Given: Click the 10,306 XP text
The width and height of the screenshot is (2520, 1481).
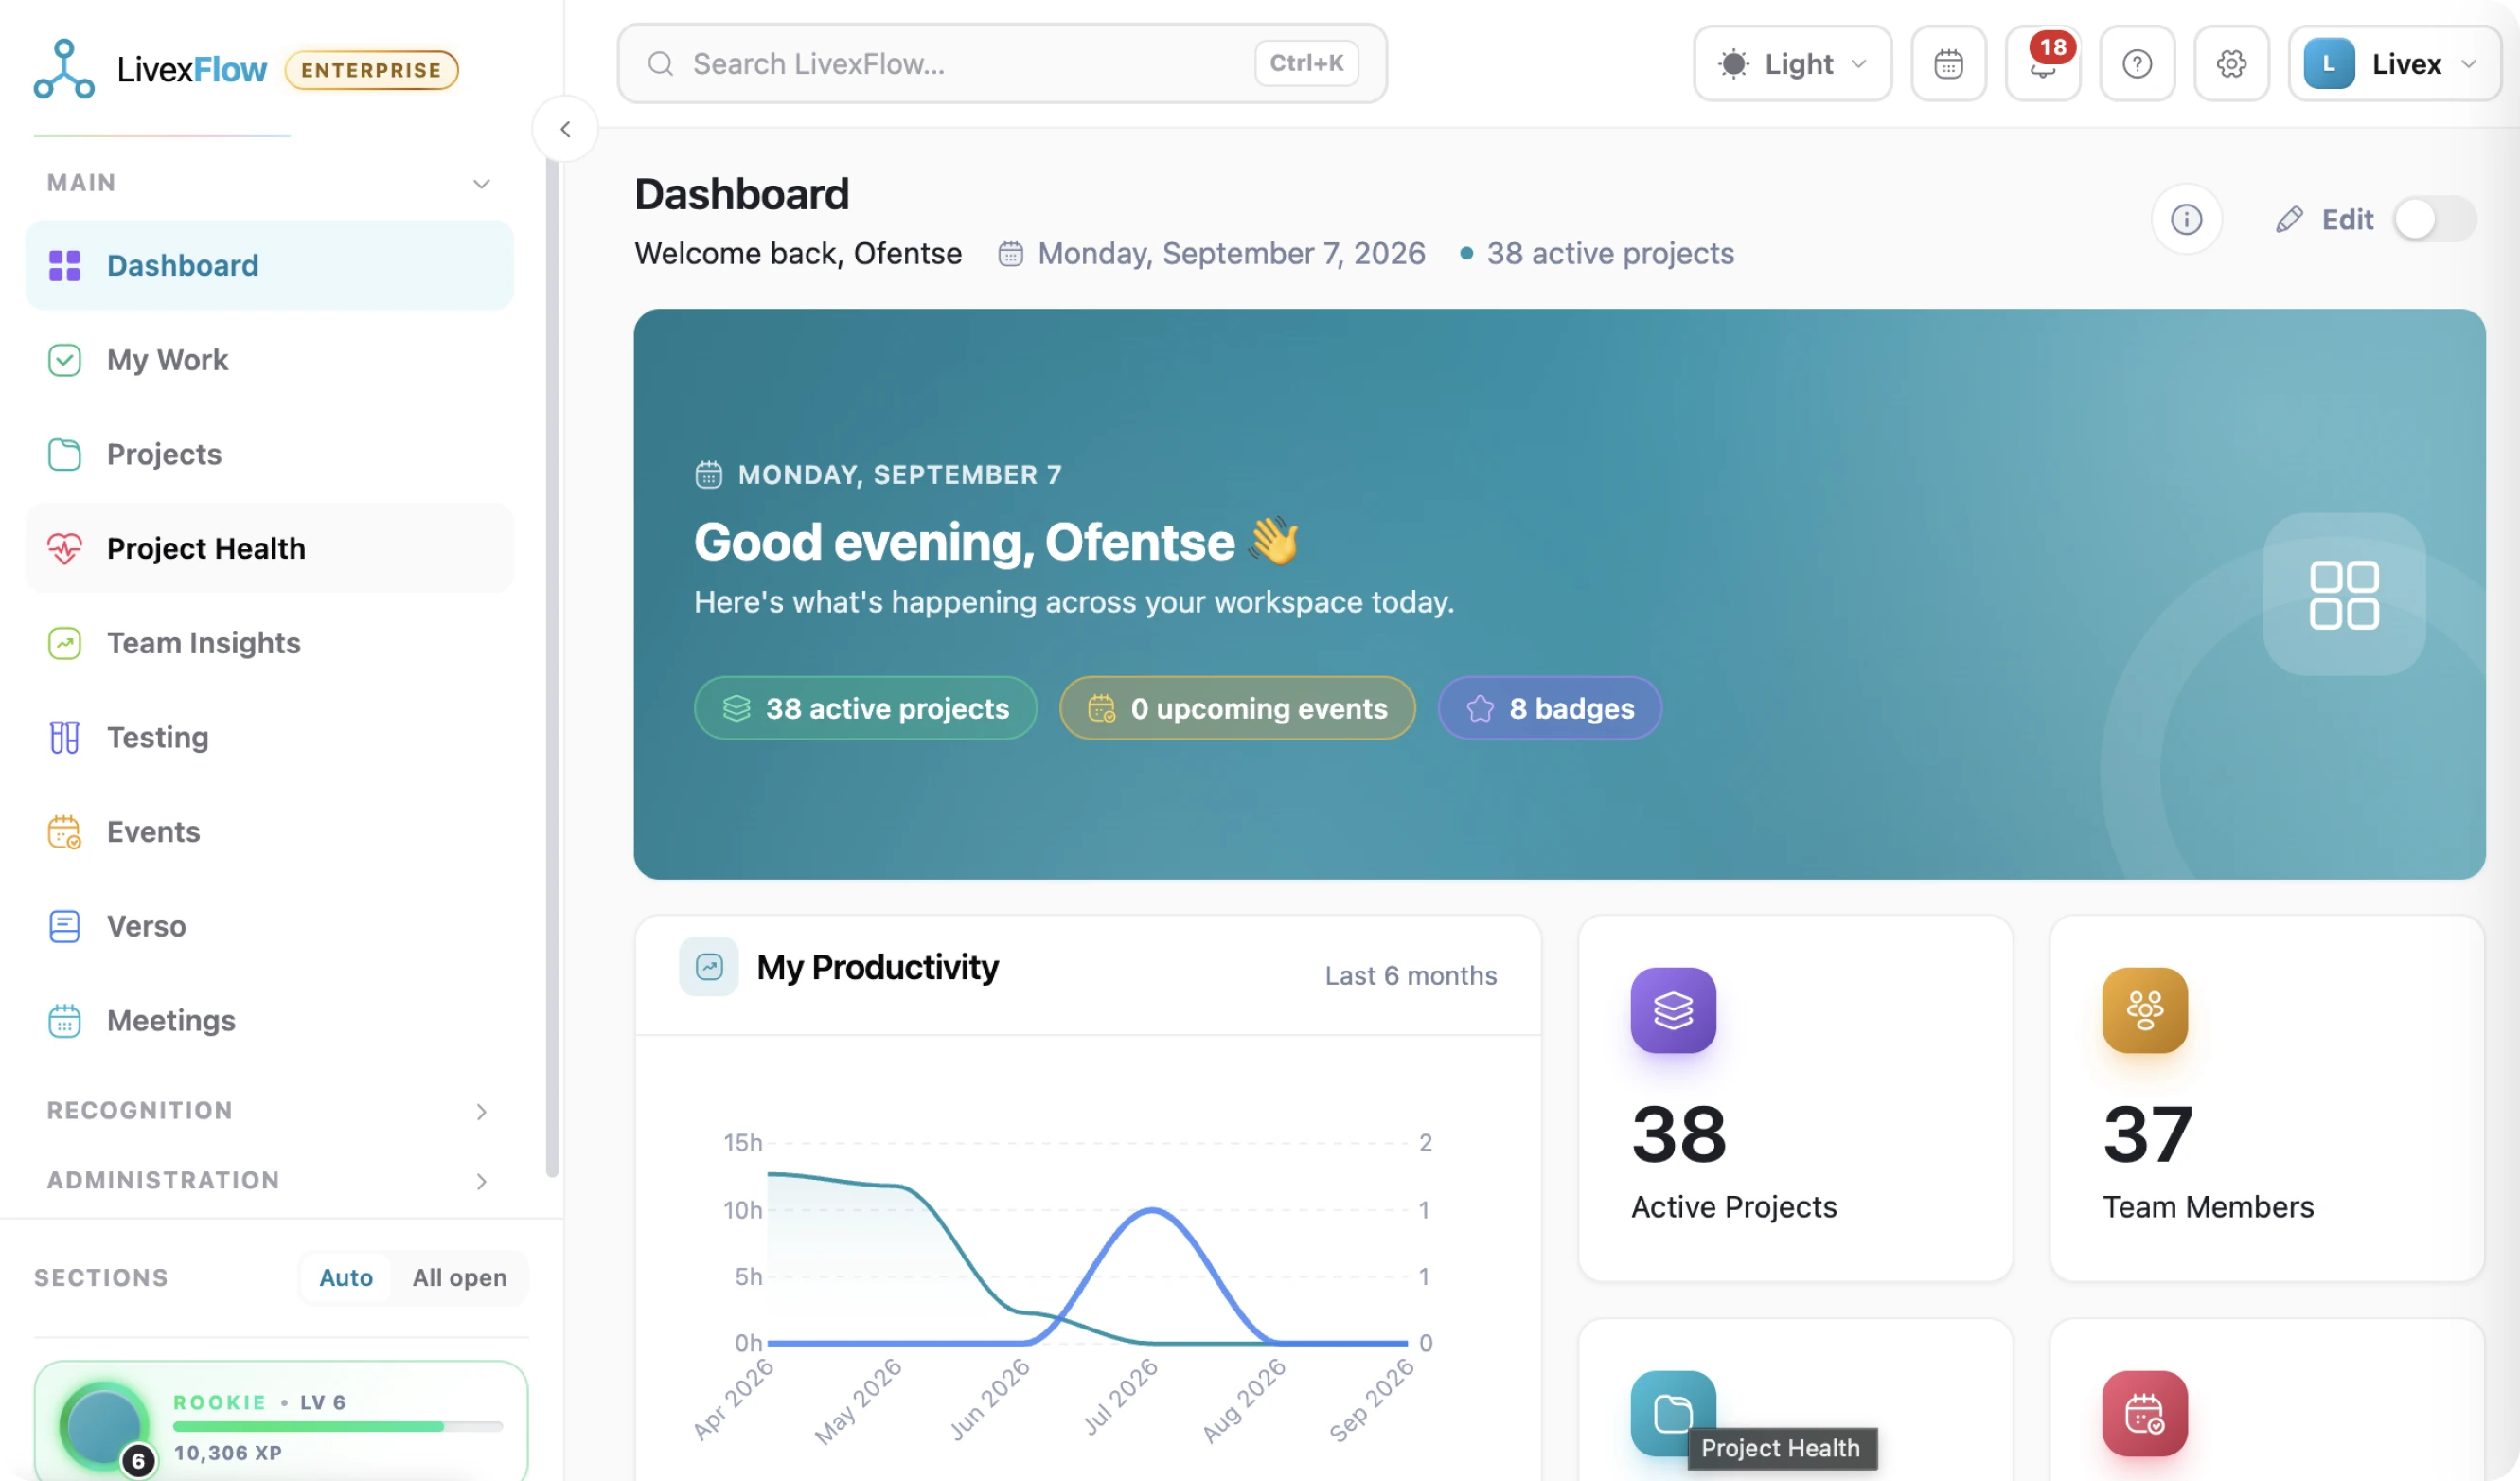Looking at the screenshot, I should 228,1452.
